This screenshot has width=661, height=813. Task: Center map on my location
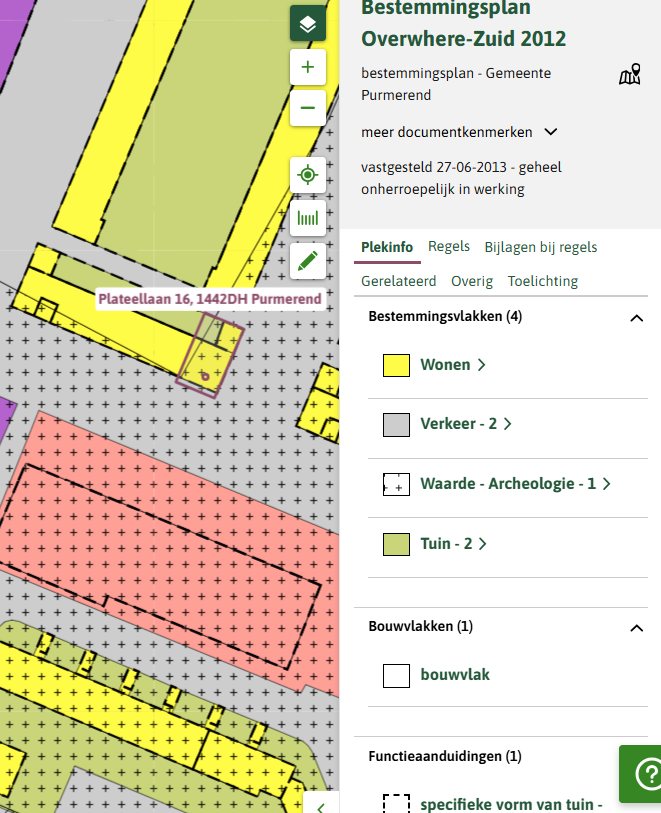(x=308, y=175)
